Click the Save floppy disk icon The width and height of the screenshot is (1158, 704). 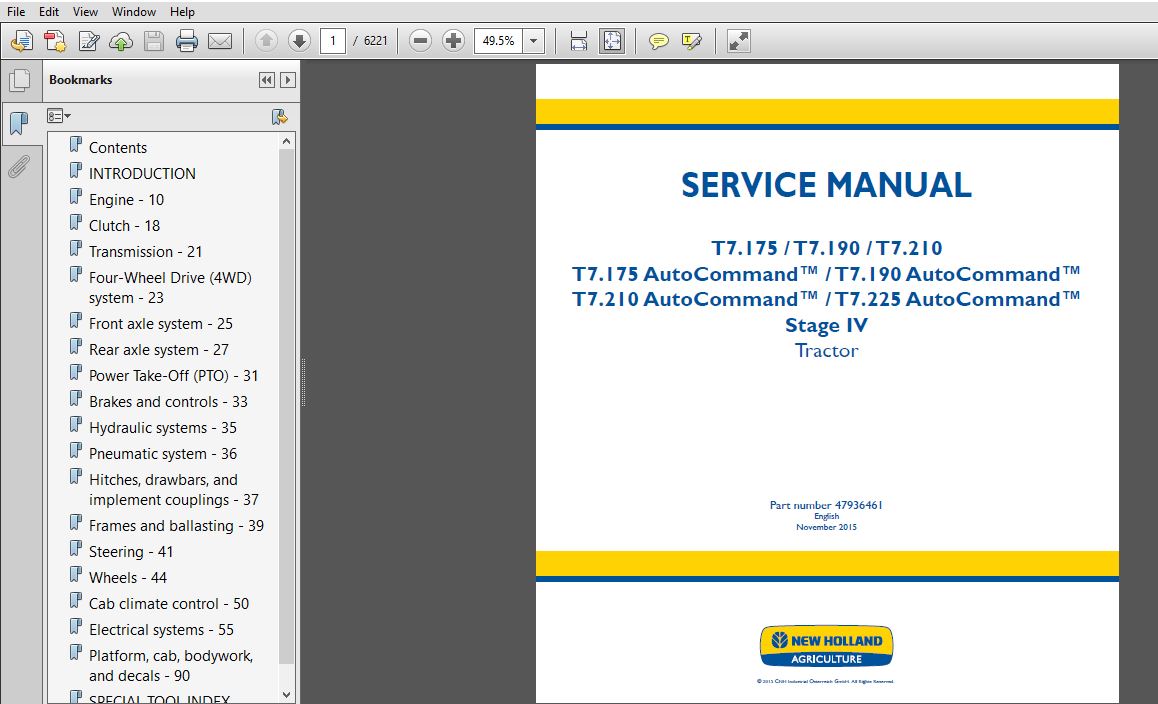(x=154, y=41)
